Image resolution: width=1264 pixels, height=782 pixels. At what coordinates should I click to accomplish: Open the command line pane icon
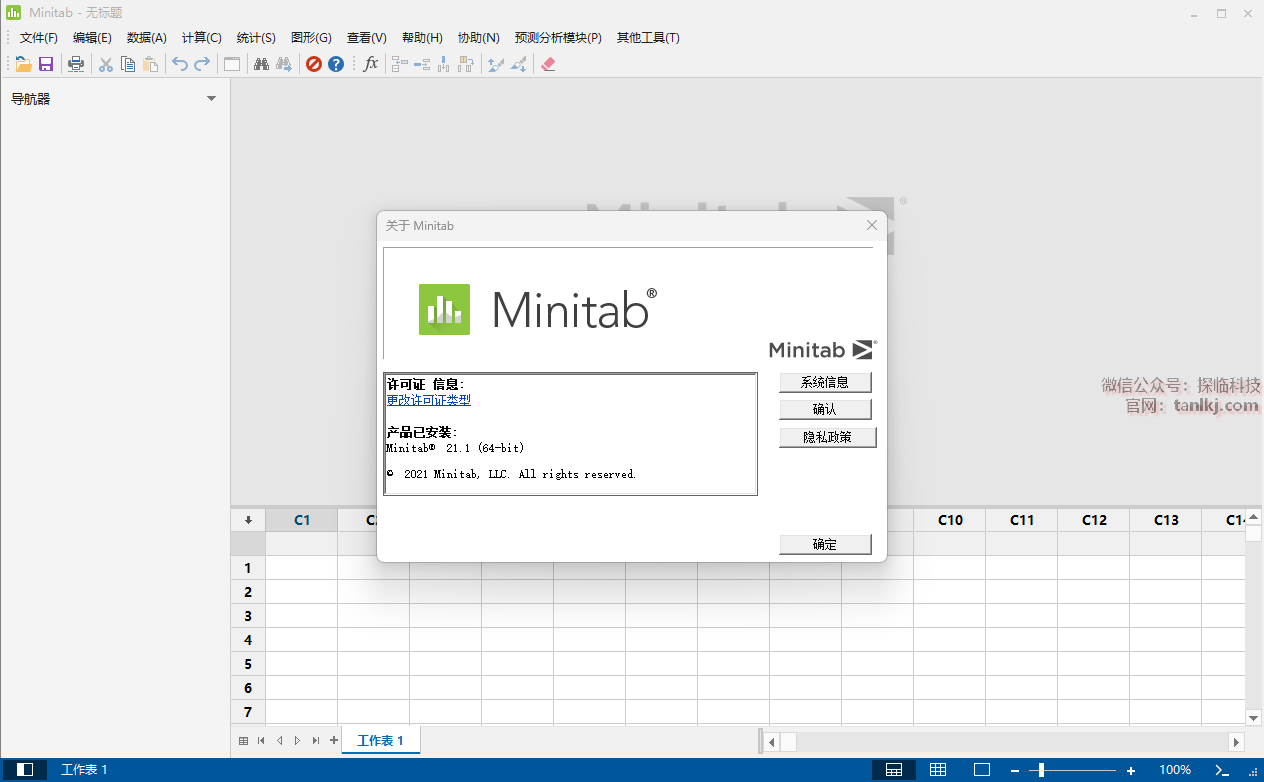(1221, 770)
